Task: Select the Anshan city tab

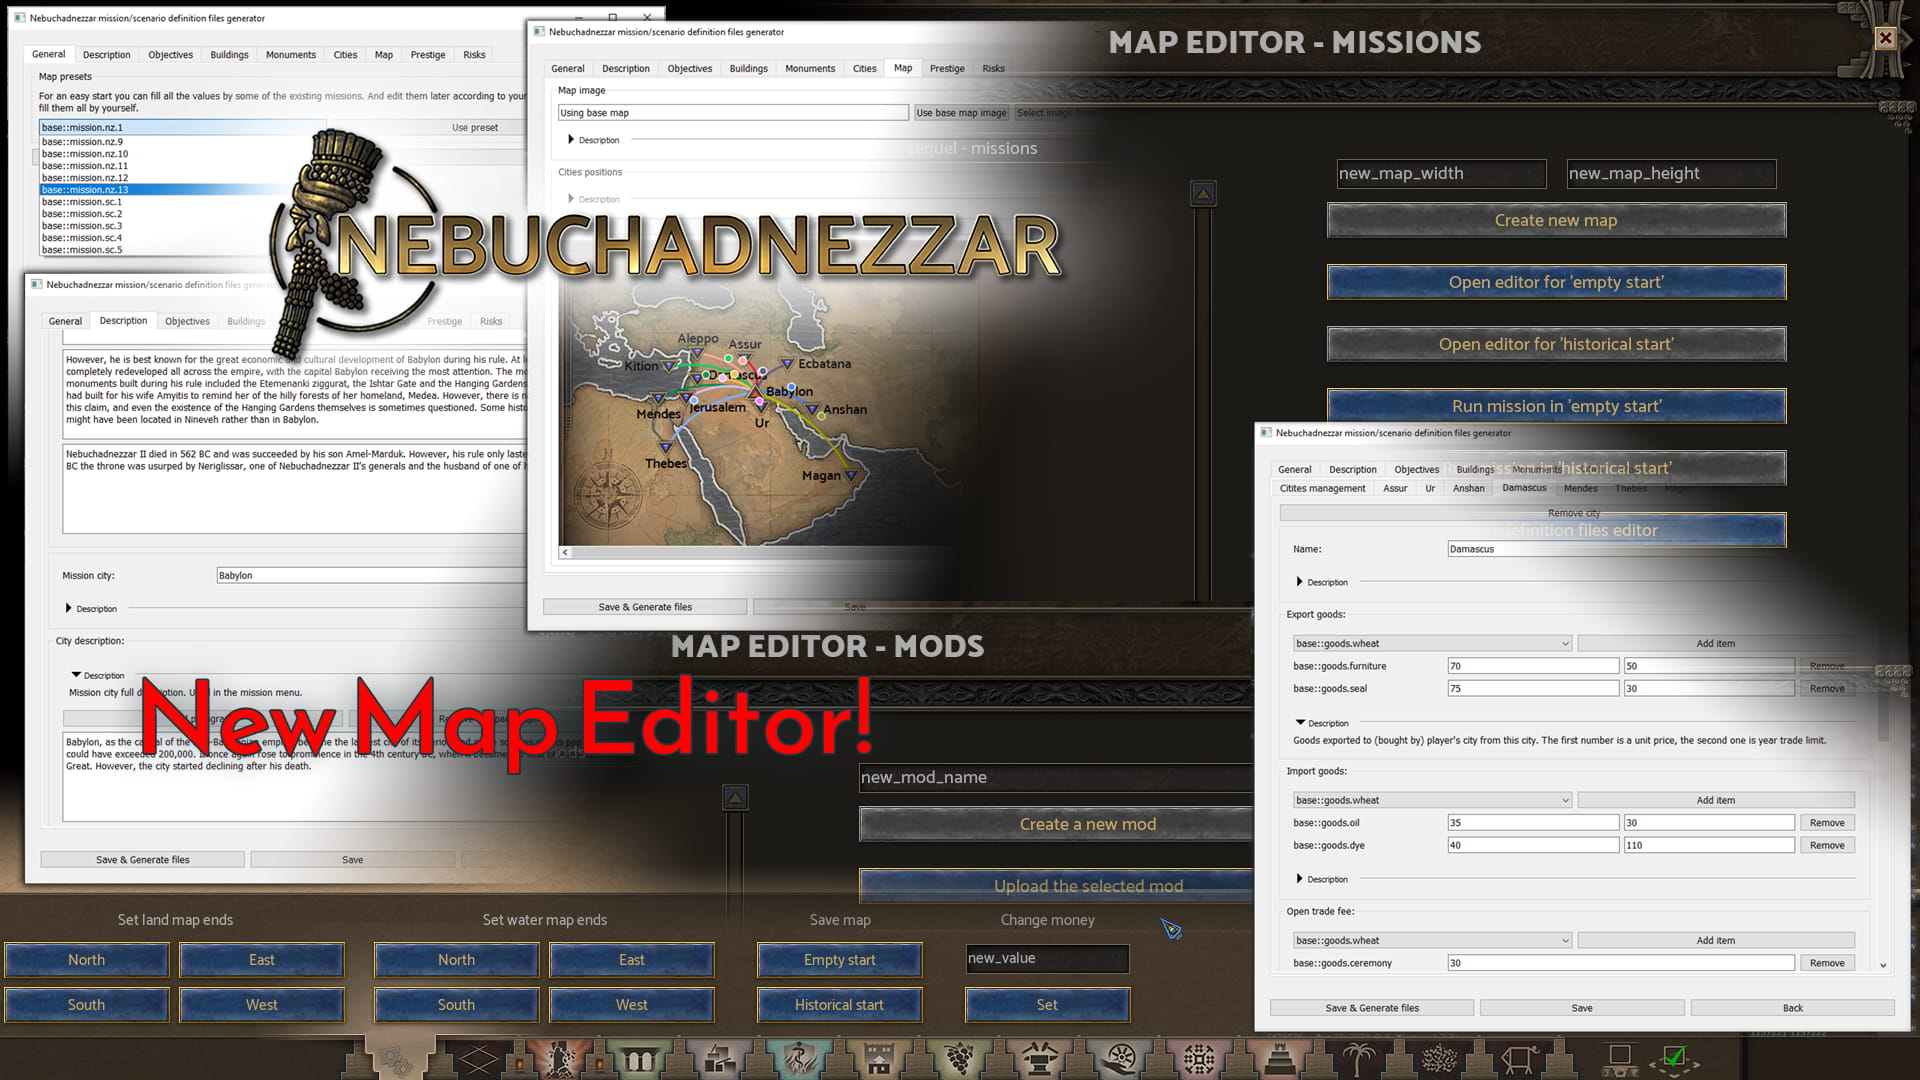Action: 1468,488
